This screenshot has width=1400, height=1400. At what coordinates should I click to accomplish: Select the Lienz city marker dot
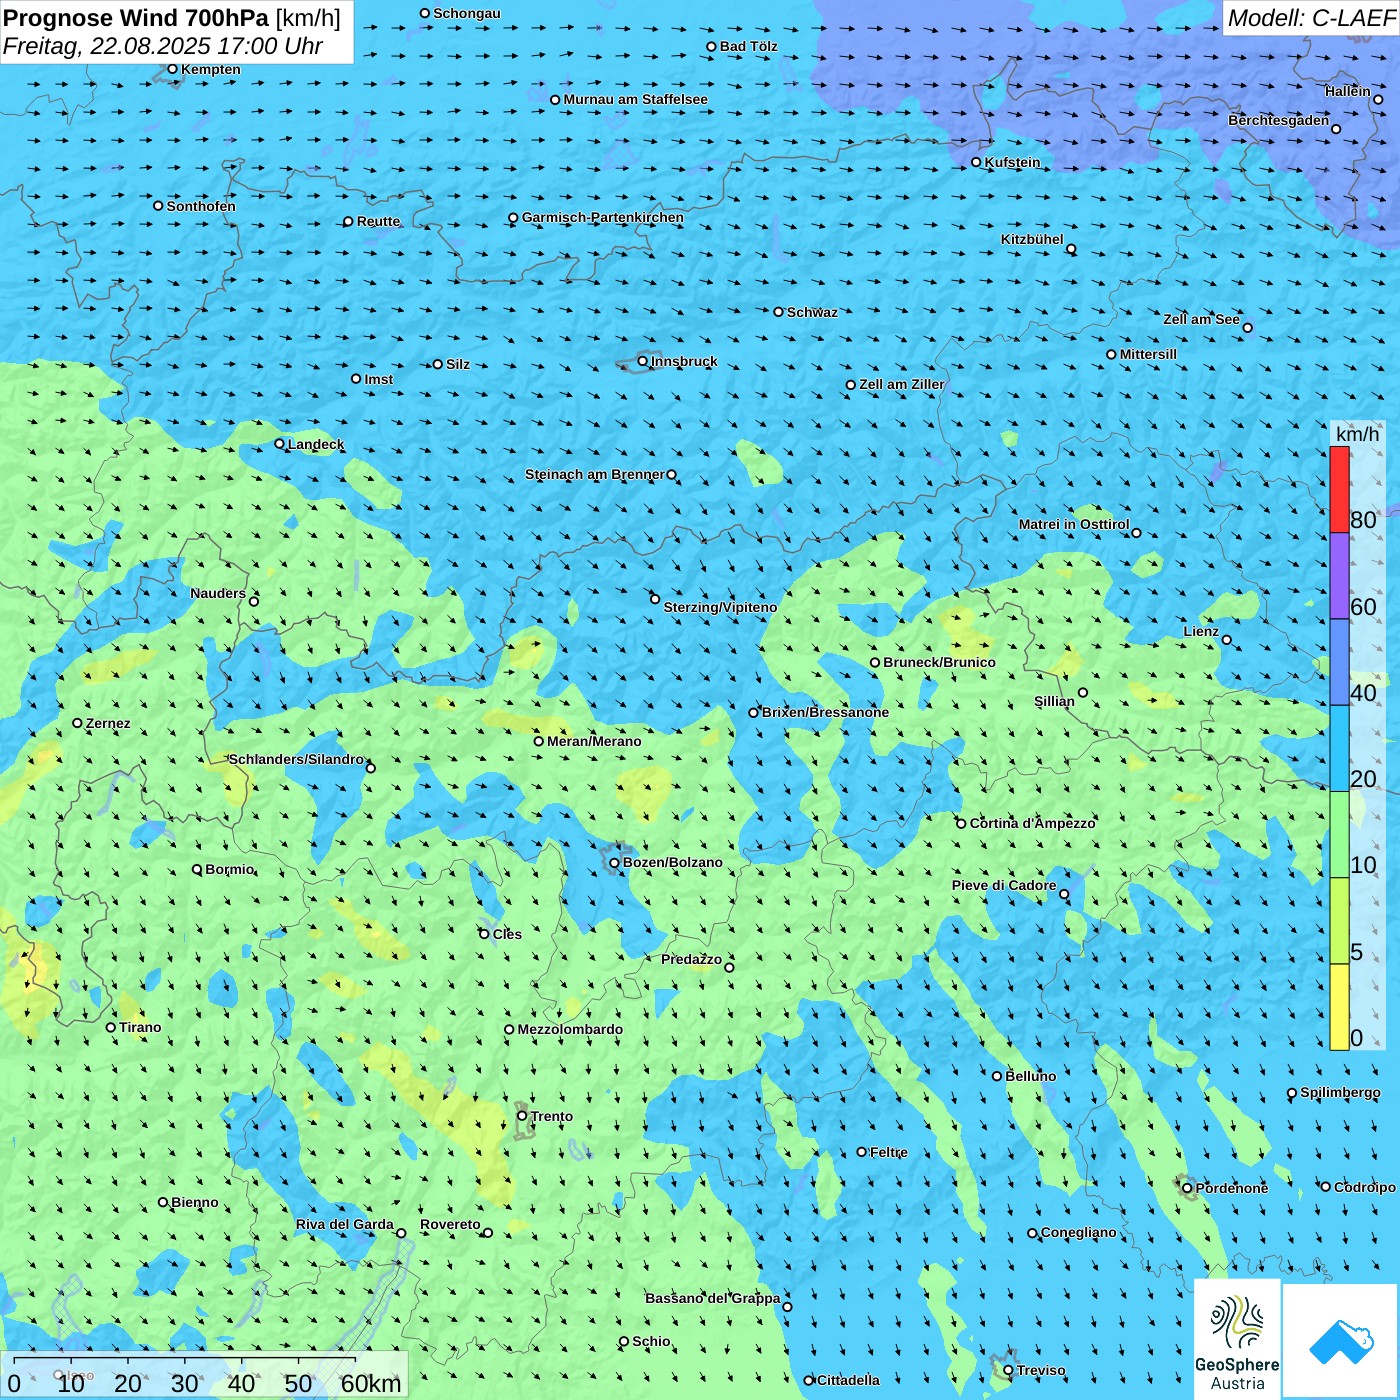point(1227,640)
